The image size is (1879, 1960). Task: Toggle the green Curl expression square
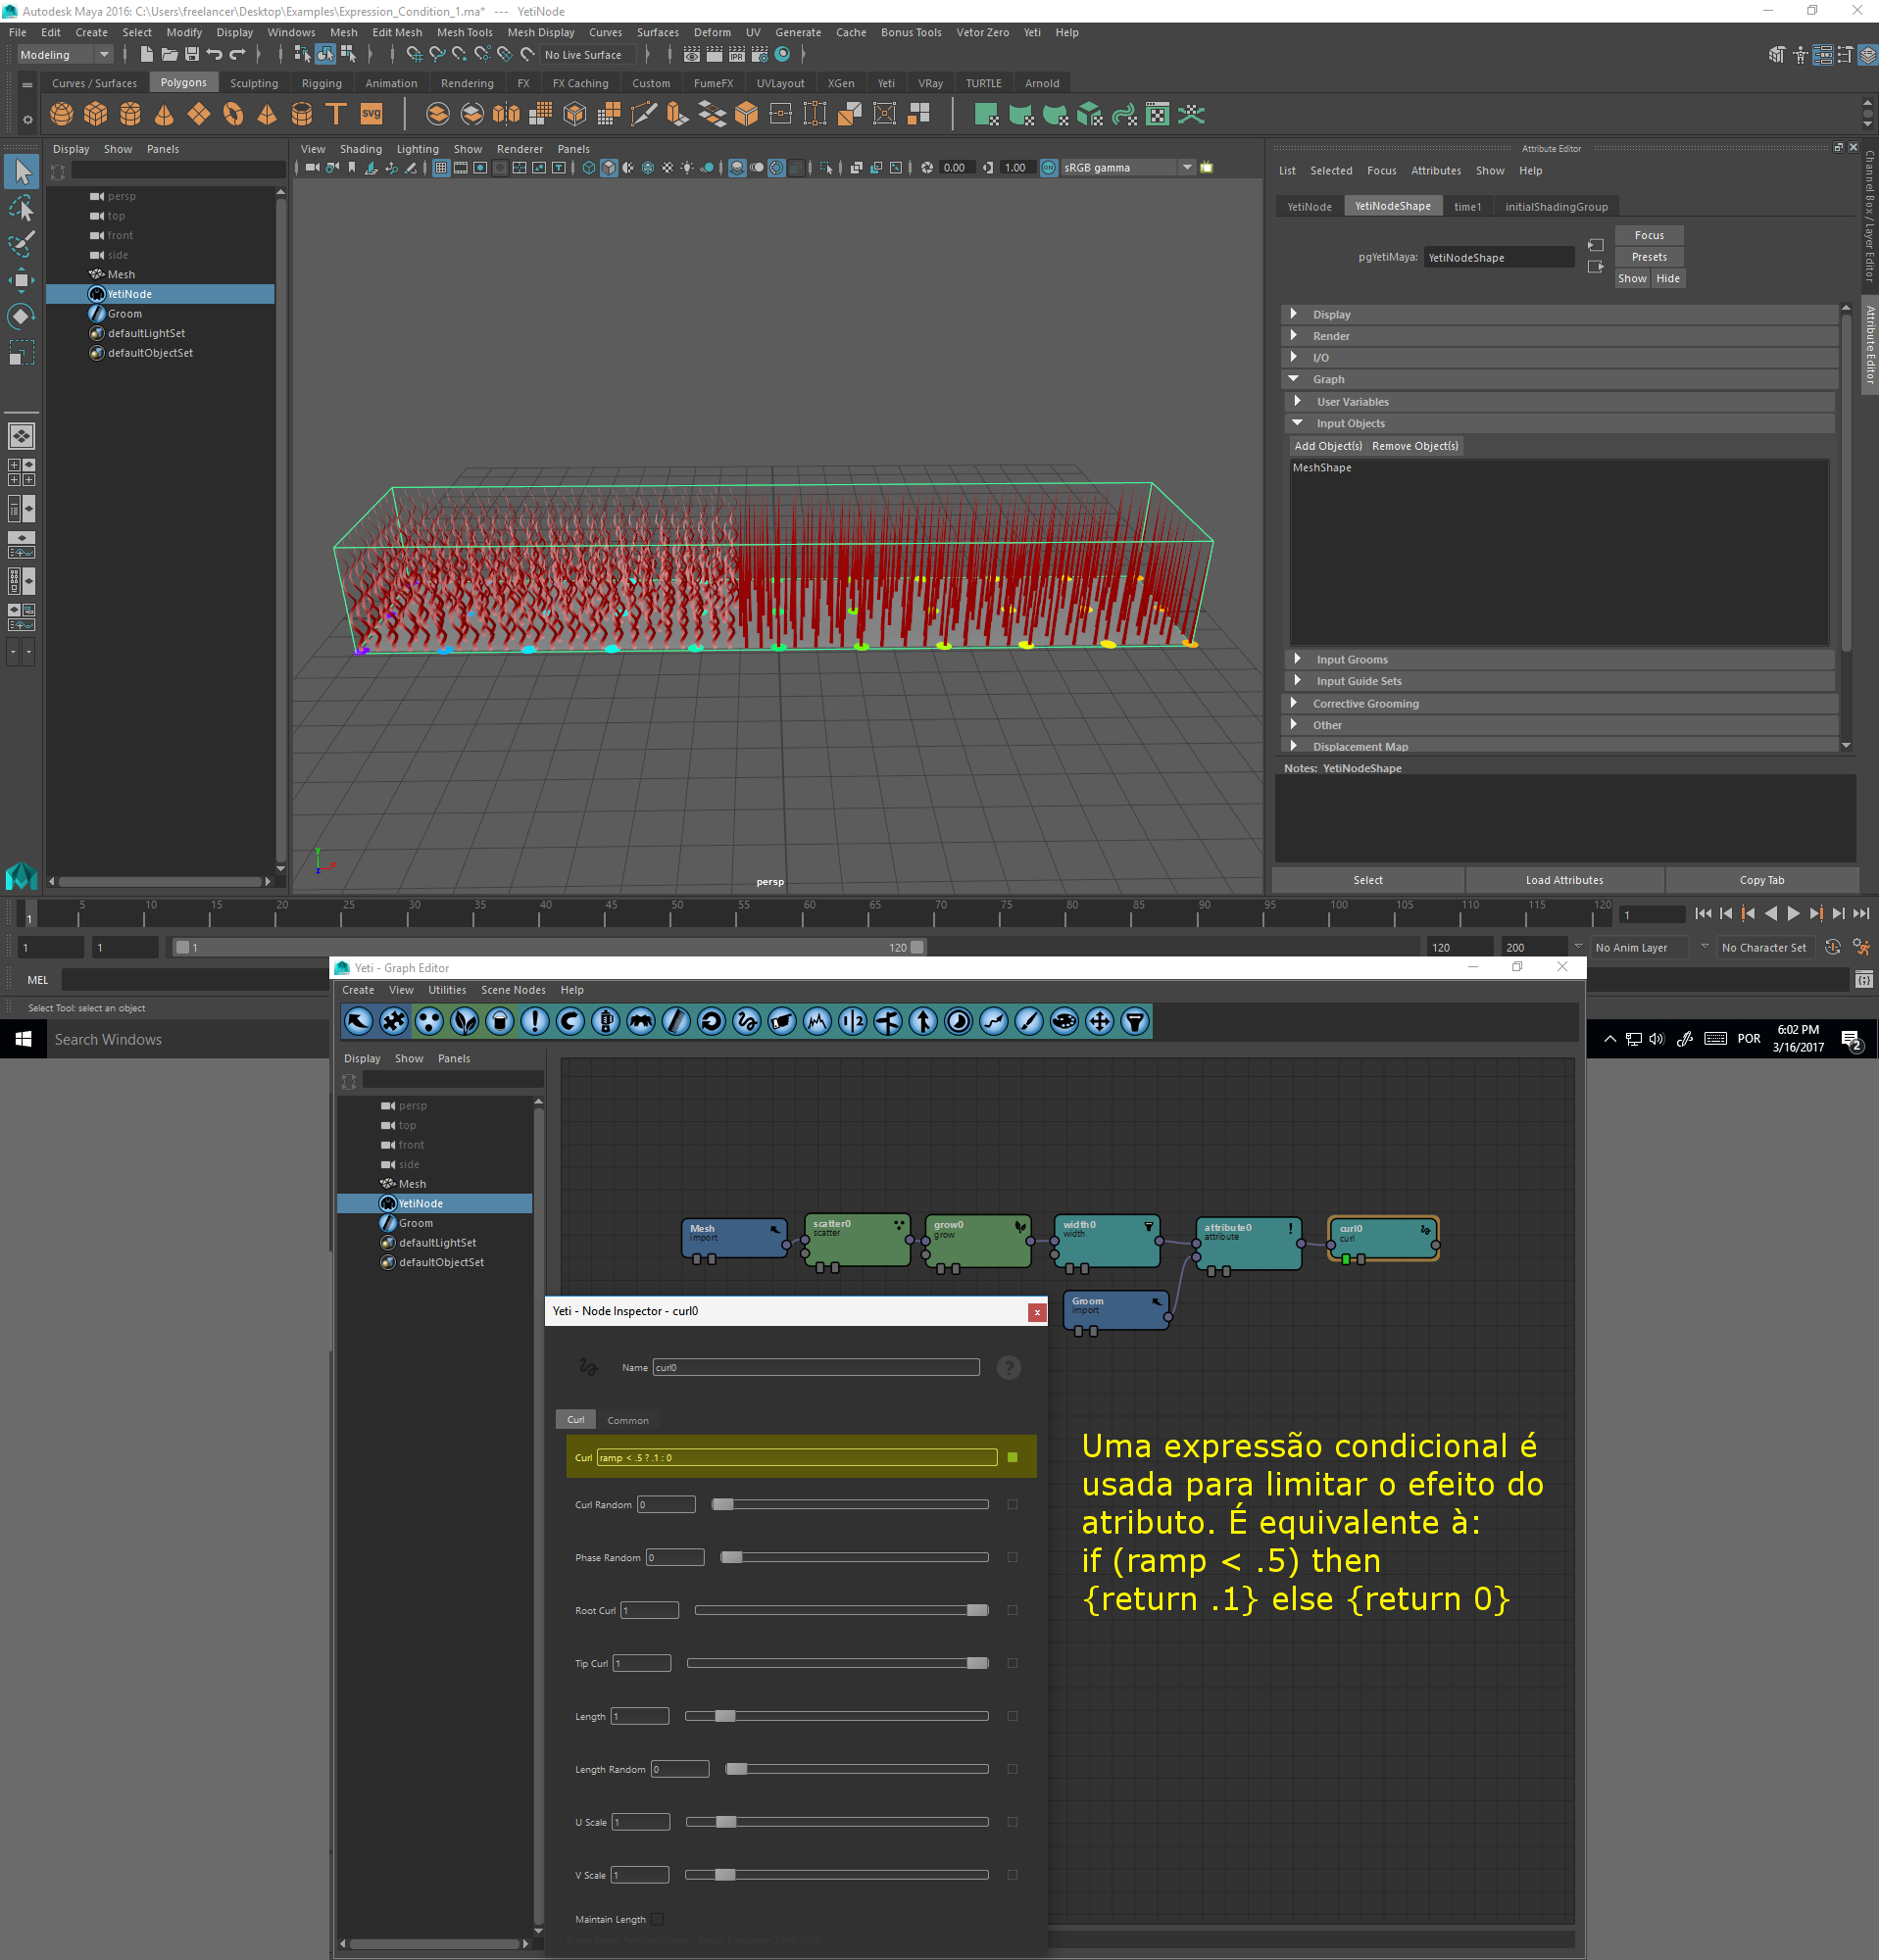tap(1012, 1457)
